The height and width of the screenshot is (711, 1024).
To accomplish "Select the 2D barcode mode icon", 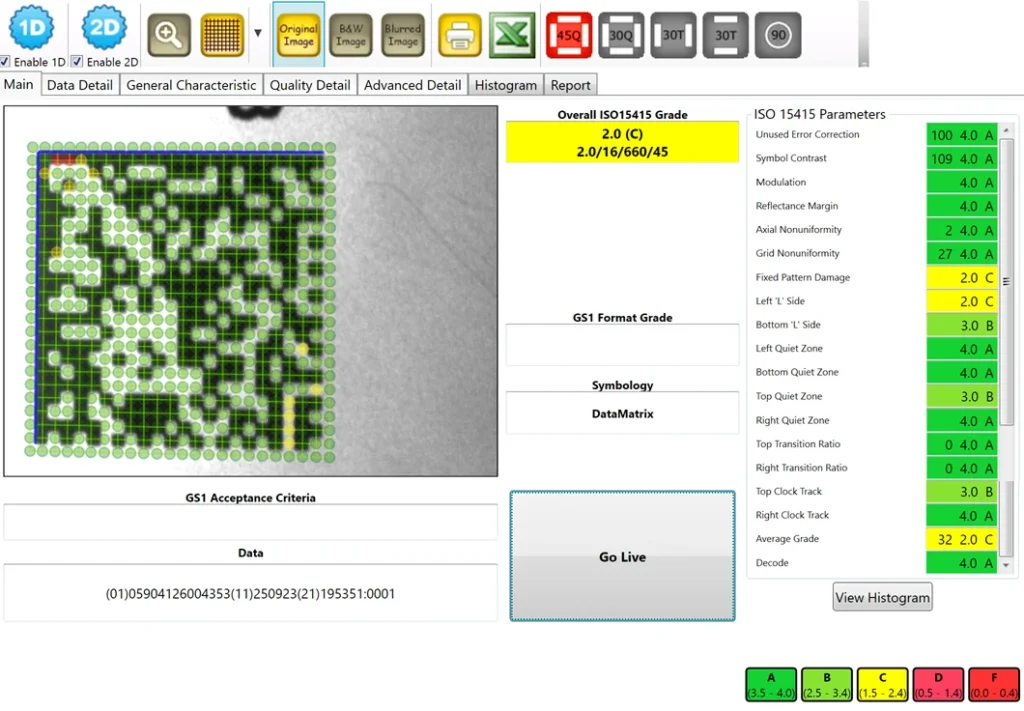I will pyautogui.click(x=103, y=29).
